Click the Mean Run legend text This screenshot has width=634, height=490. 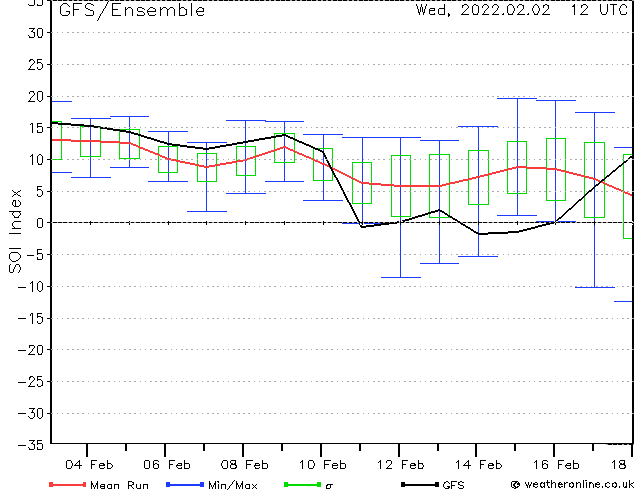(119, 485)
